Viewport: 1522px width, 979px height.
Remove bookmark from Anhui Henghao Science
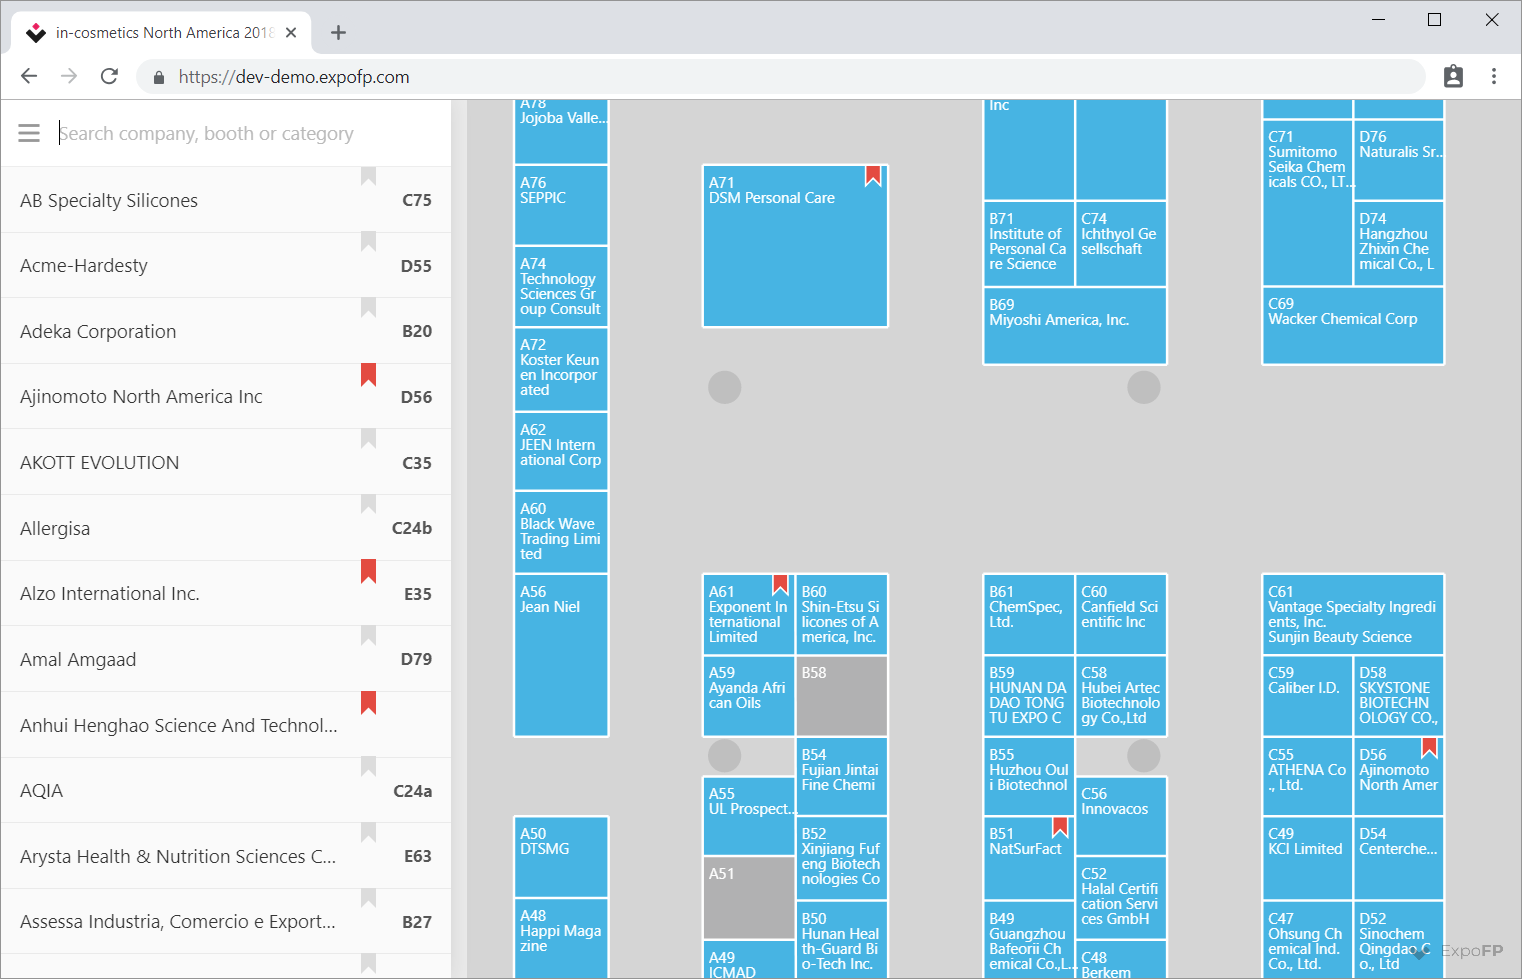coord(368,702)
